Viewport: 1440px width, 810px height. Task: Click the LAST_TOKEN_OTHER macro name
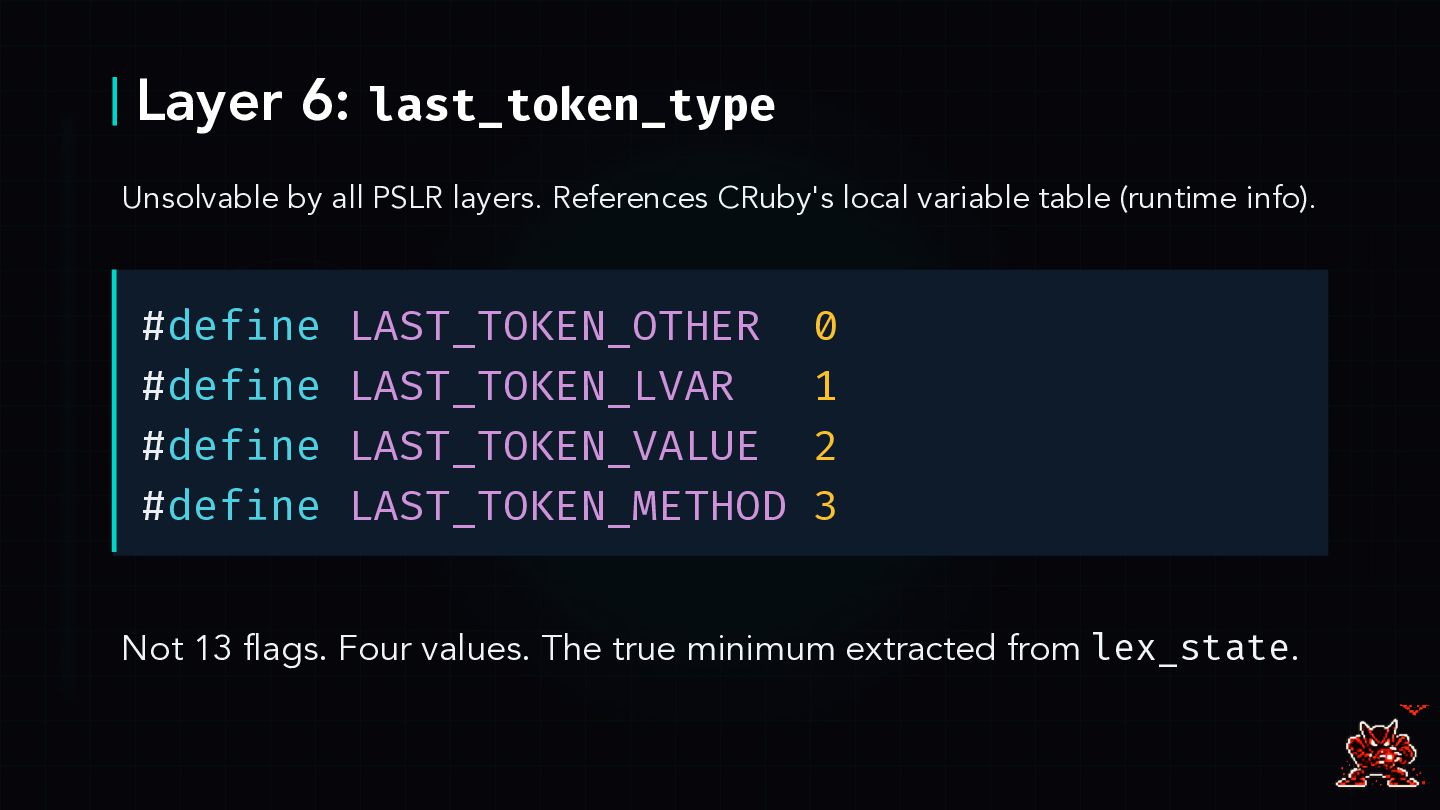[x=555, y=327]
